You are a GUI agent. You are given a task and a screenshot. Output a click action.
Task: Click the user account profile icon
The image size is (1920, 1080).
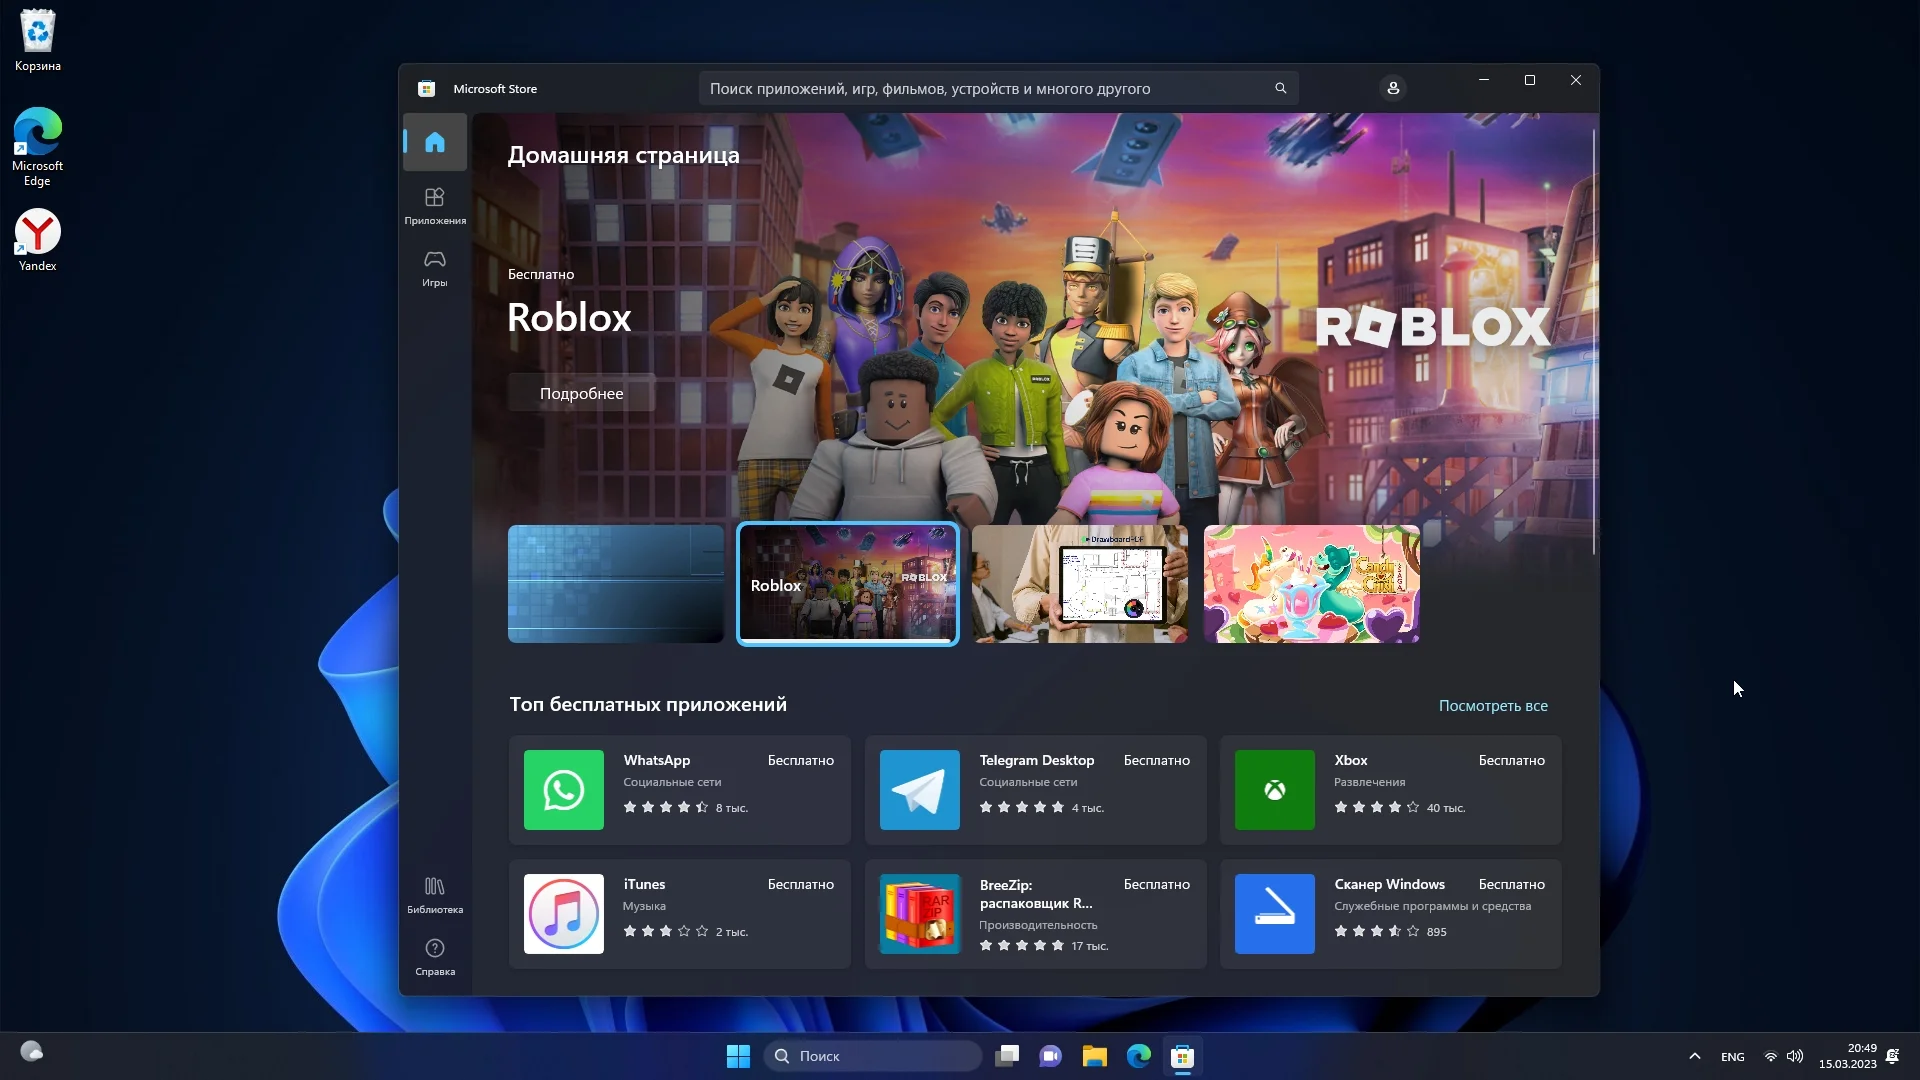tap(1392, 88)
